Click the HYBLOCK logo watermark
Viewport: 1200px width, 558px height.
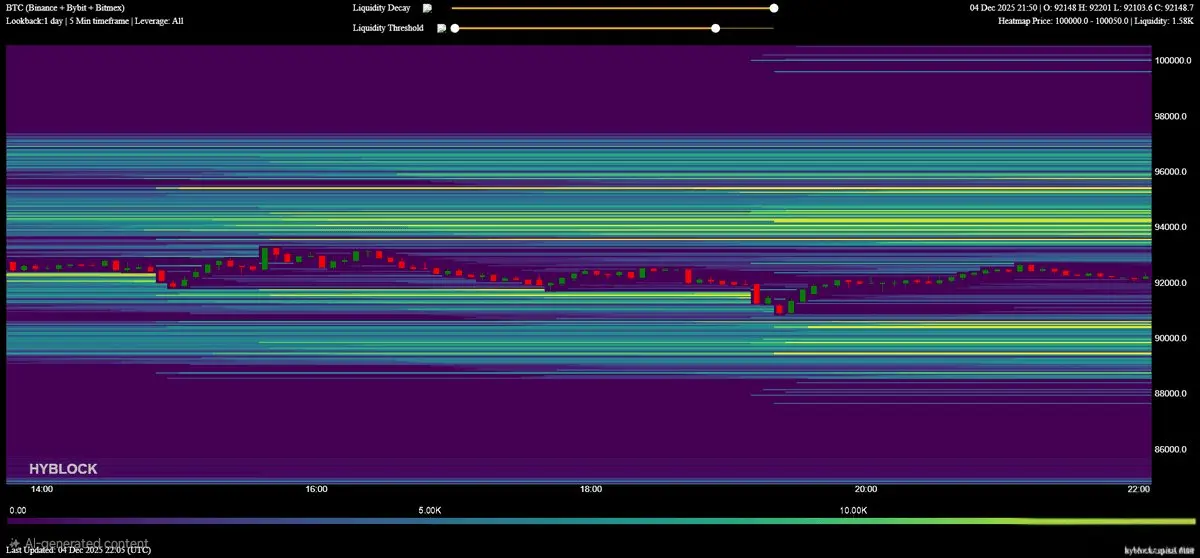click(63, 468)
